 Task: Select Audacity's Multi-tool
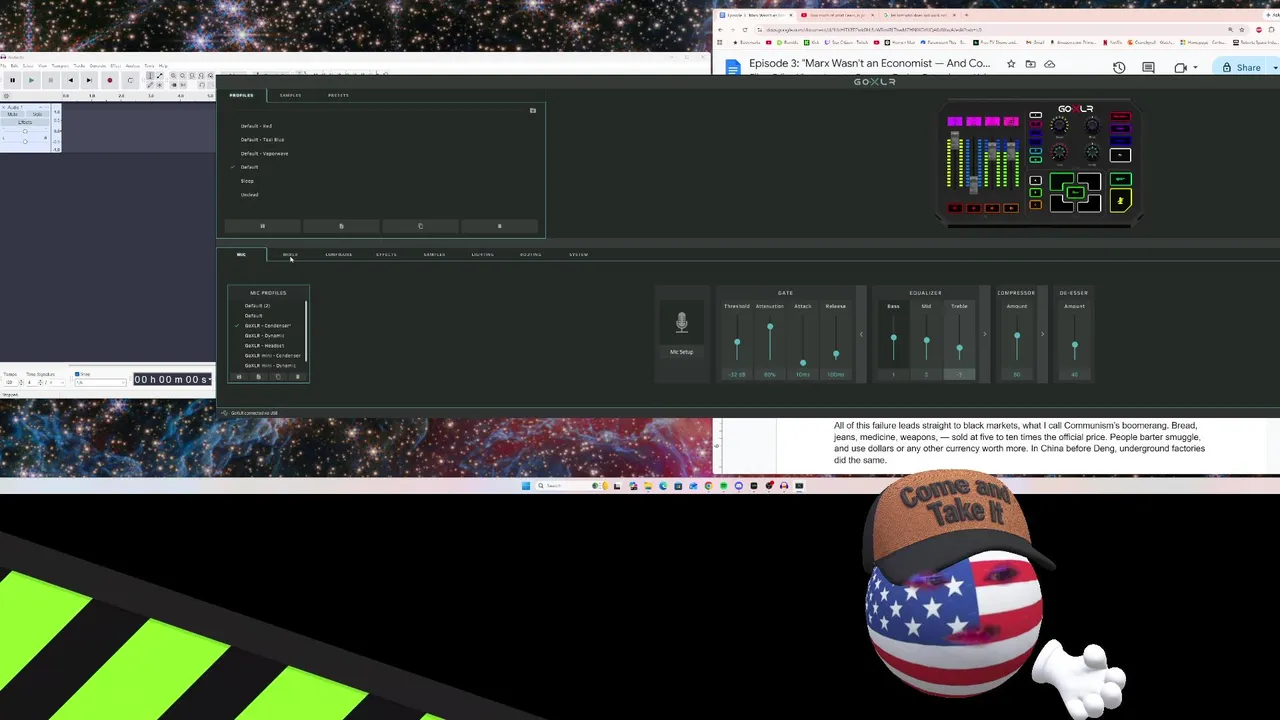tap(159, 85)
